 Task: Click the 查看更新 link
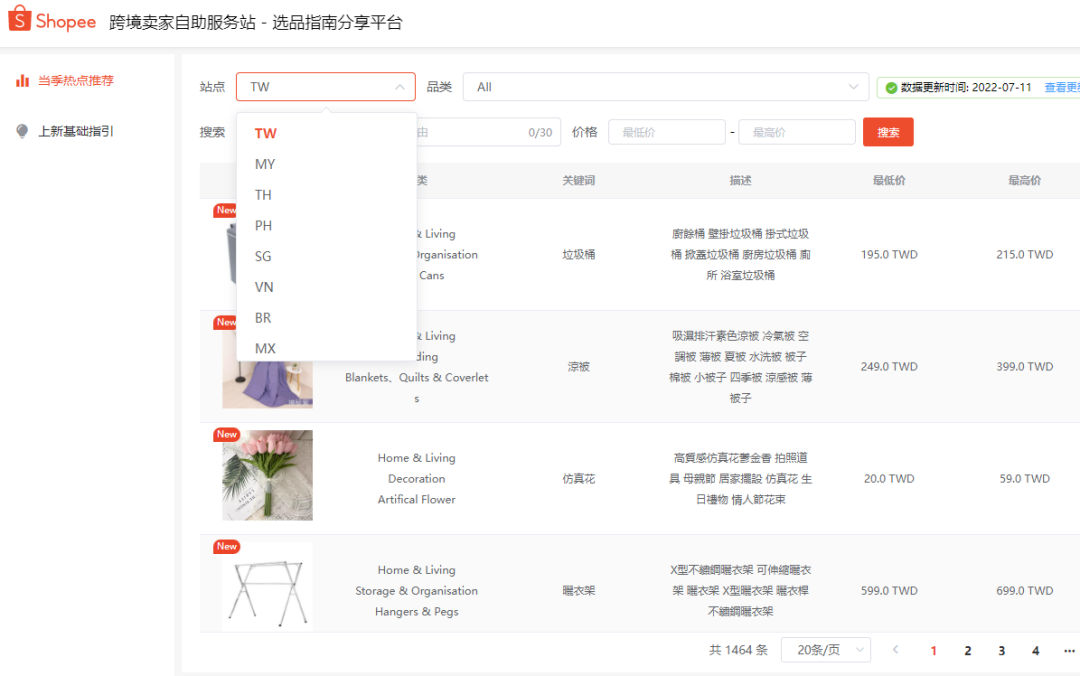(1061, 88)
